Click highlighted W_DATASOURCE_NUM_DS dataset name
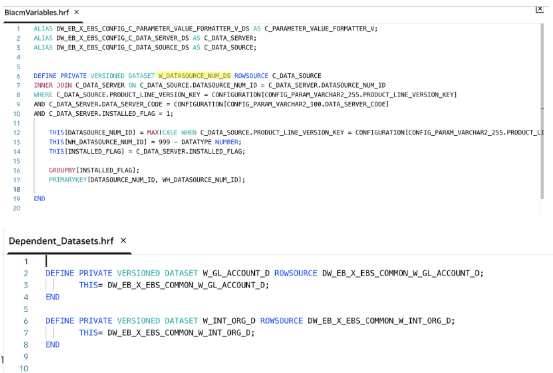This screenshot has width=553, height=373. [194, 76]
